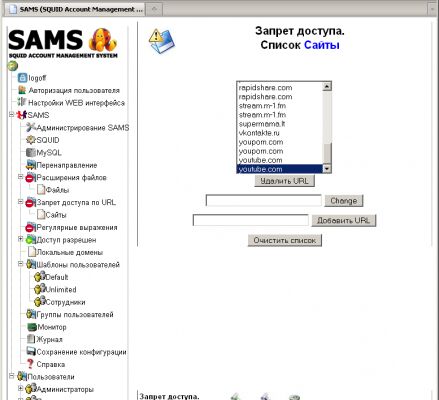This screenshot has width=439, height=400.
Task: Click the users icon of Шаблоны пользователей
Action: pyautogui.click(x=31, y=264)
